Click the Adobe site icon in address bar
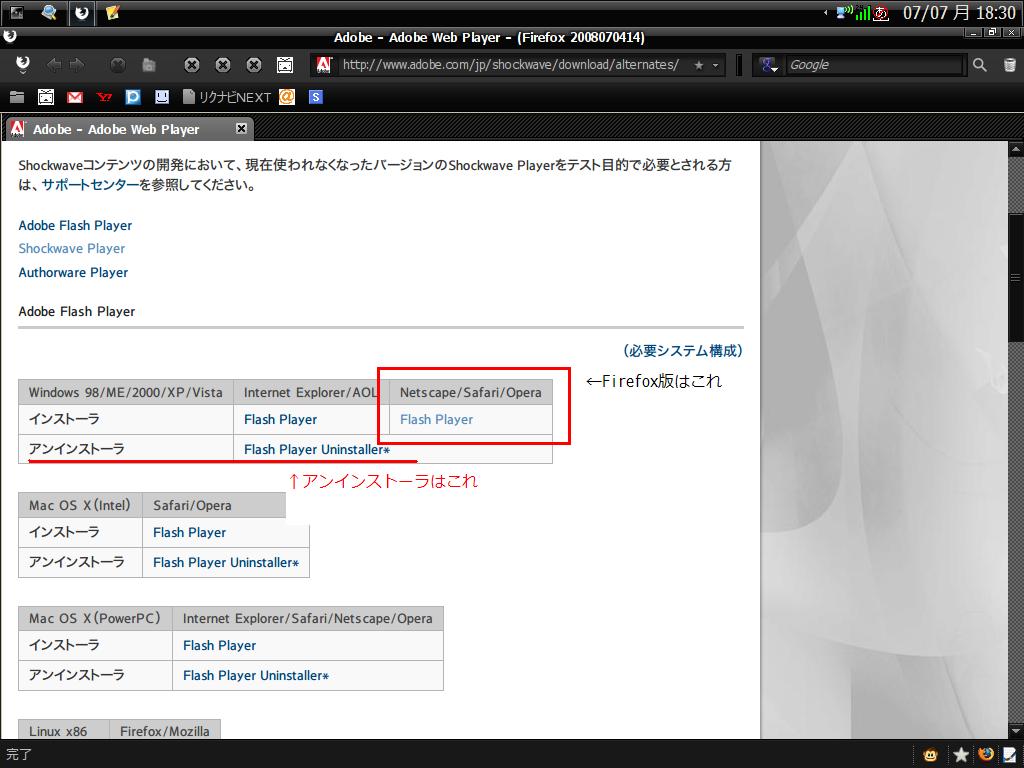The image size is (1024, 768). coord(324,65)
